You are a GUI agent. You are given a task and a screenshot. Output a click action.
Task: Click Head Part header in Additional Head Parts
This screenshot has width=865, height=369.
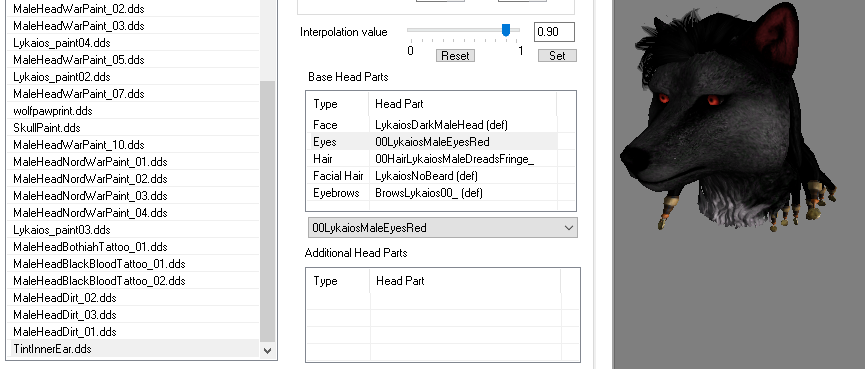point(465,281)
